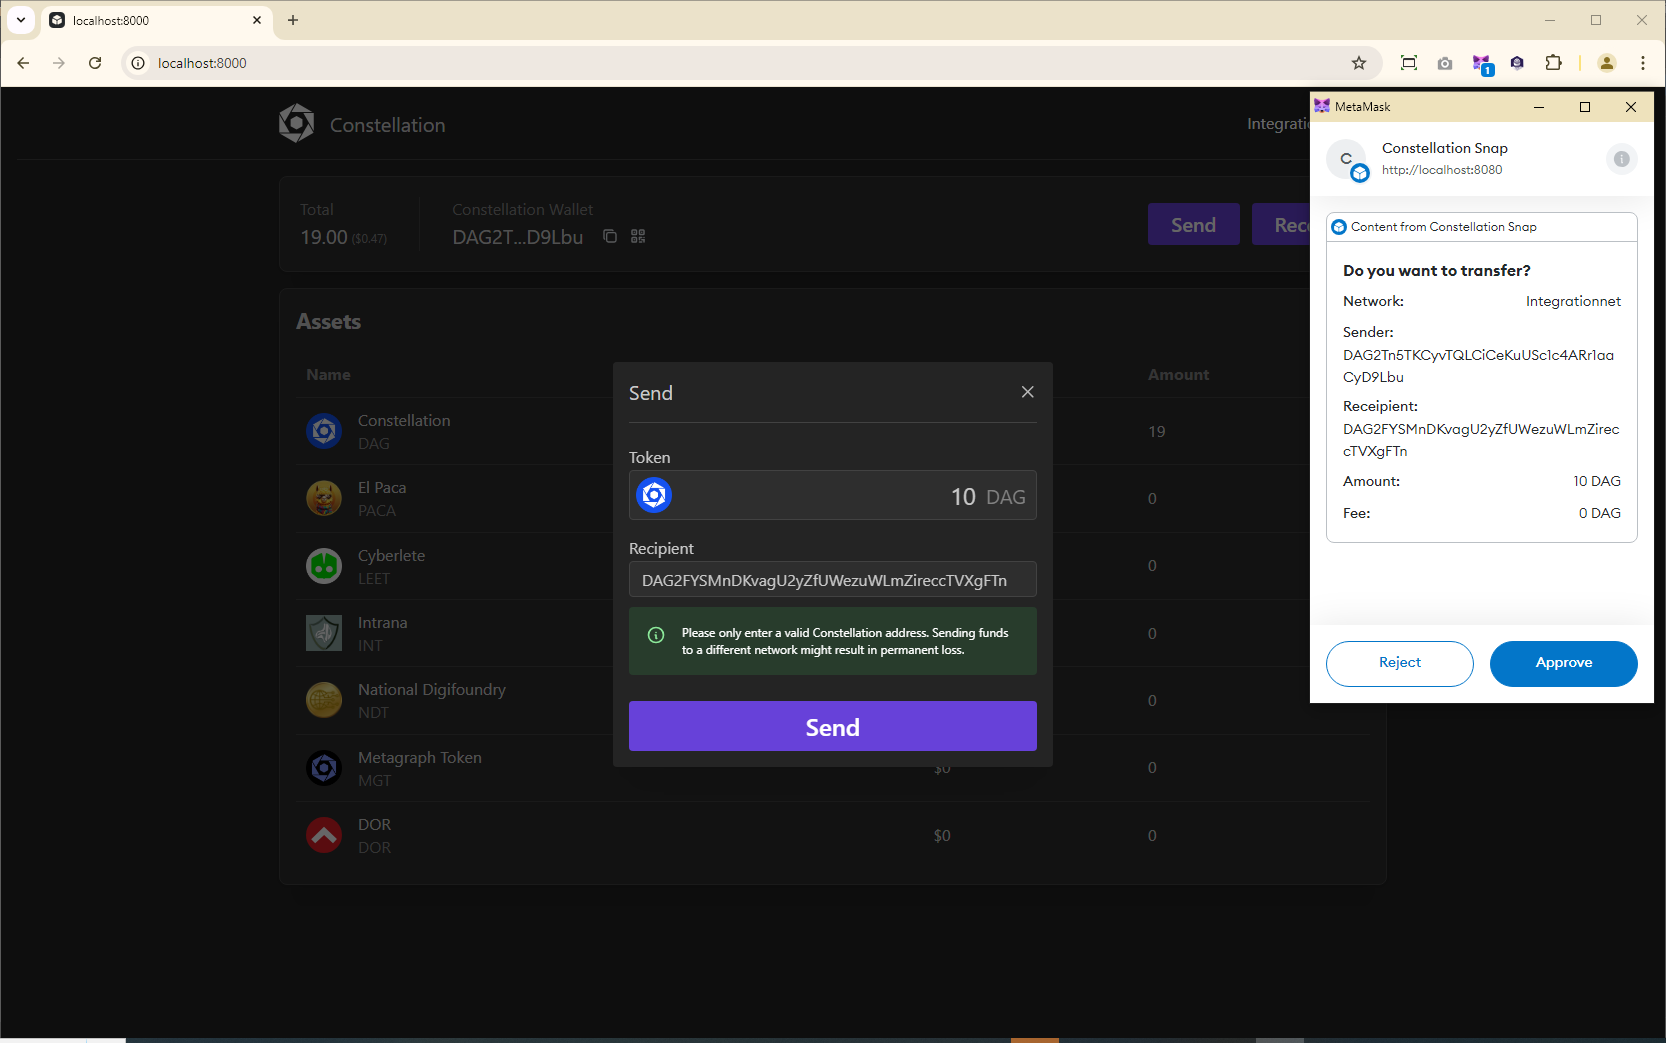
Task: Click the DOR asset name
Action: point(374,824)
